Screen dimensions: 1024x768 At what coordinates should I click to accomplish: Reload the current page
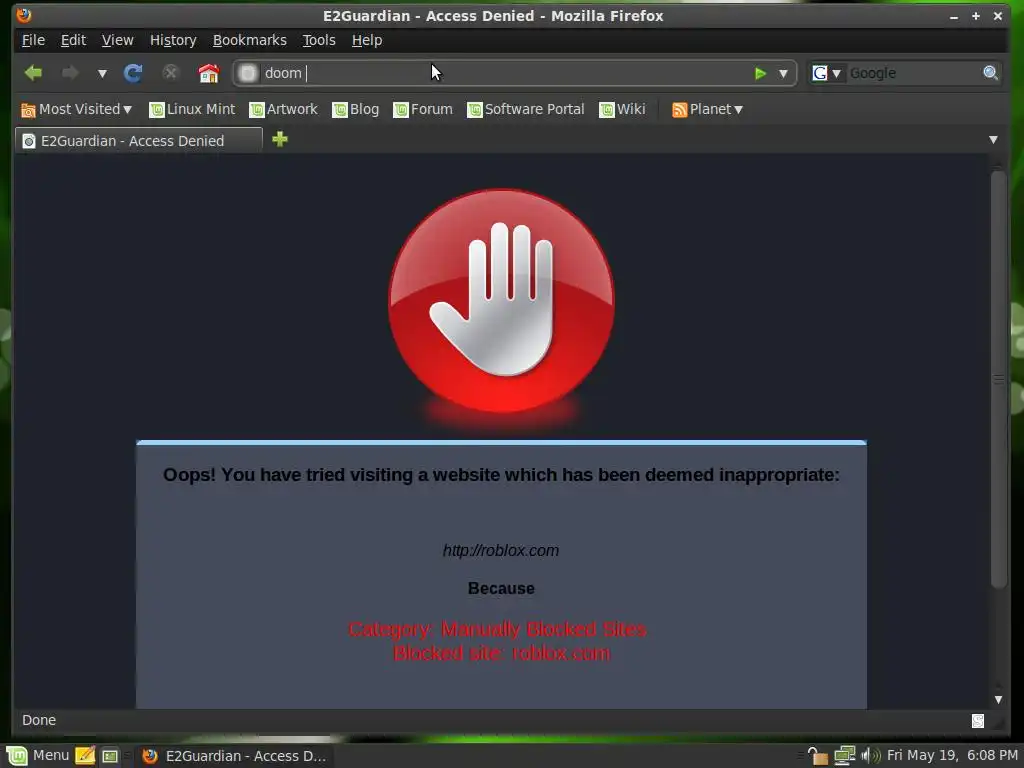(133, 73)
